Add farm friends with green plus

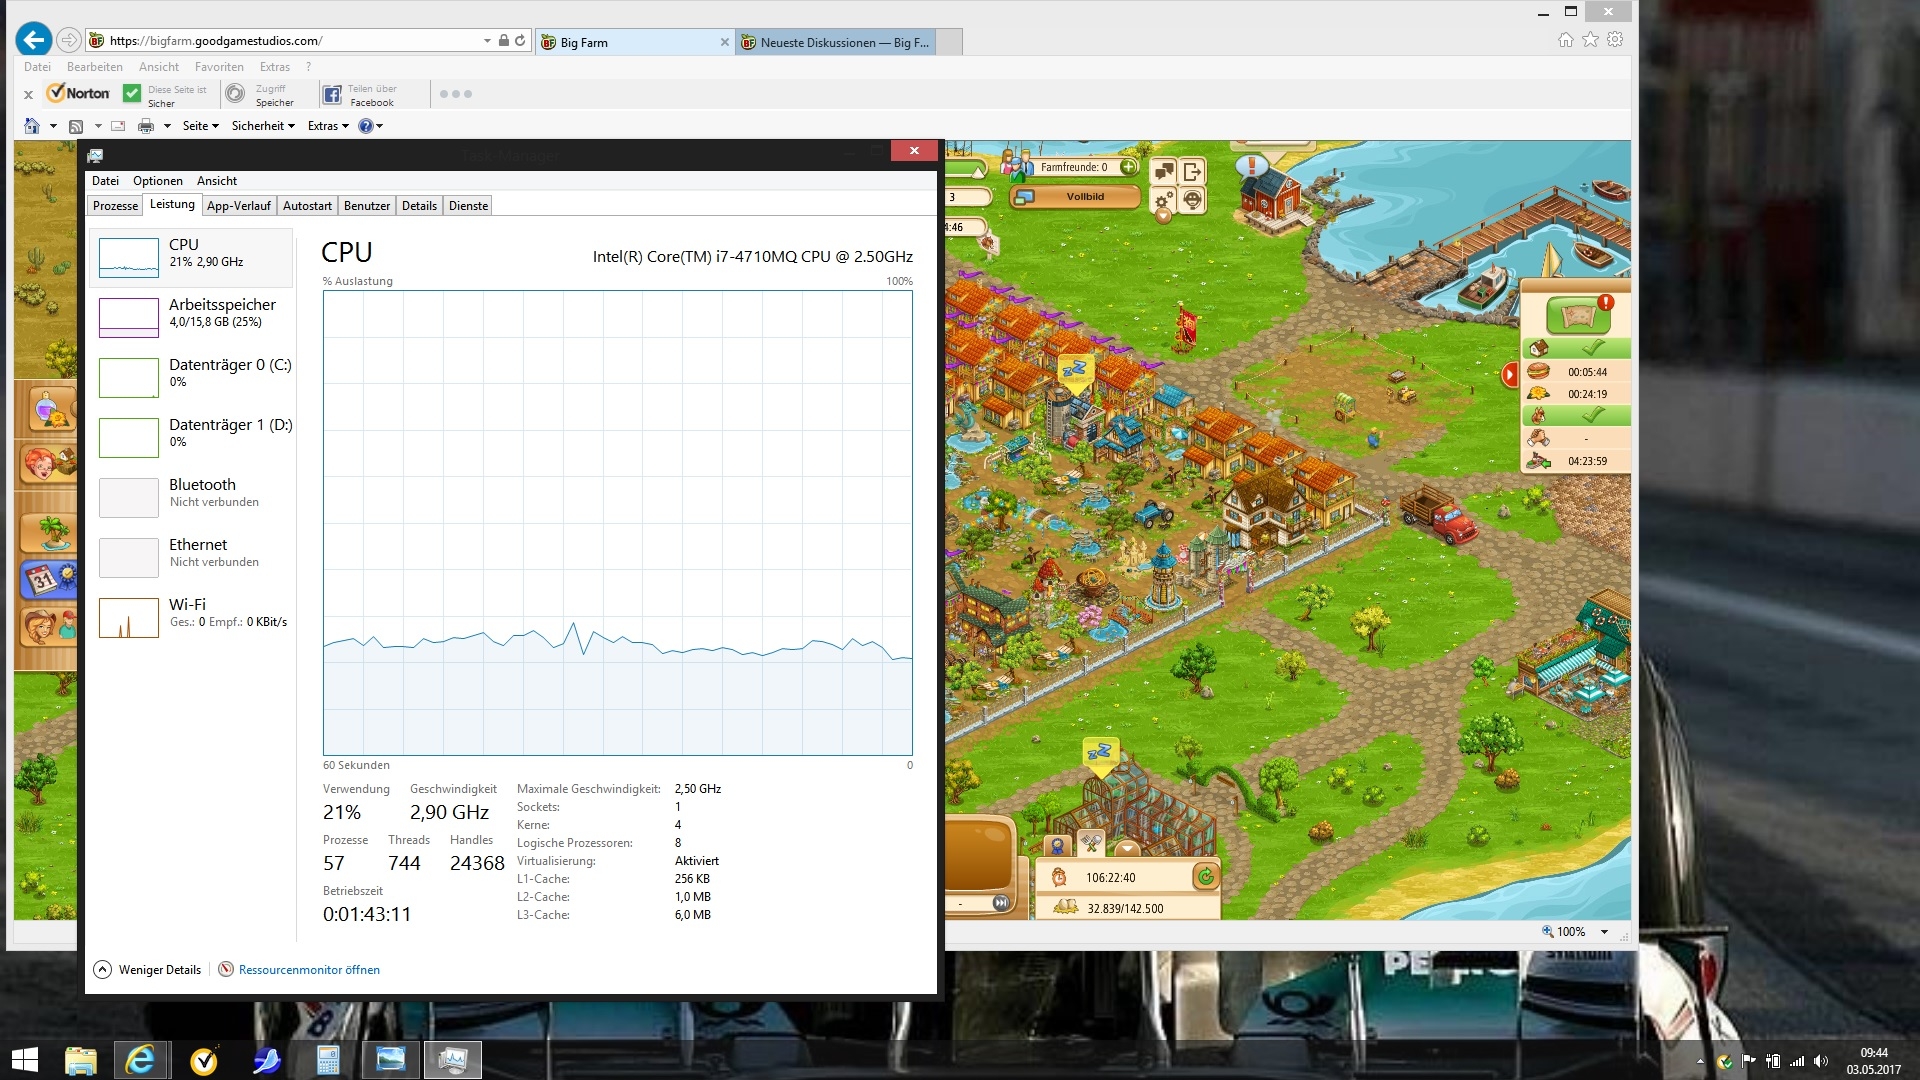(1128, 167)
